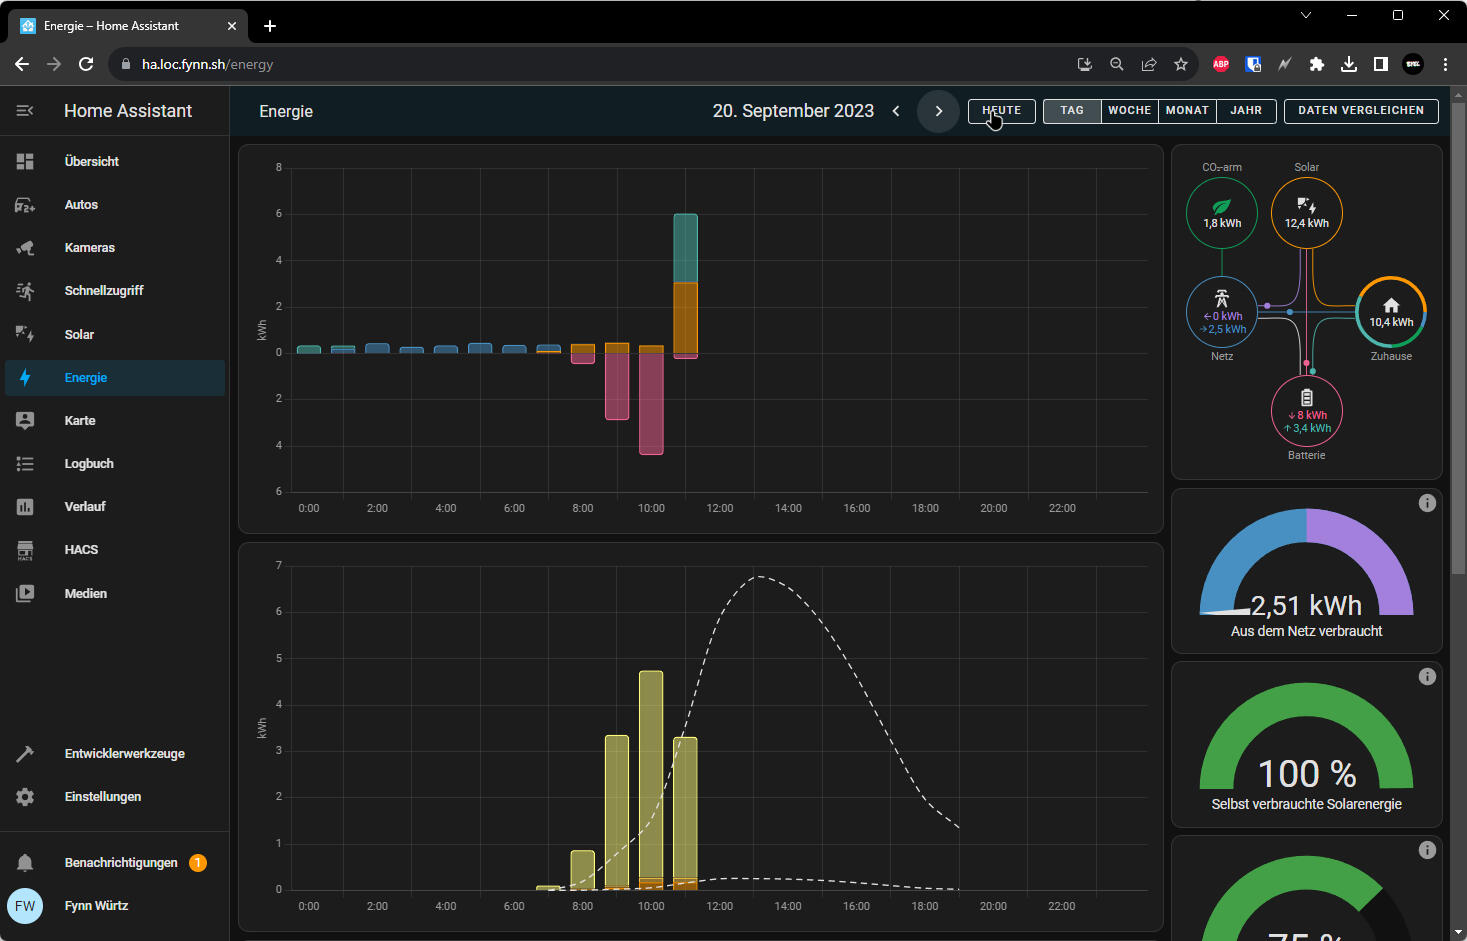The image size is (1467, 941).
Task: Show info for self-consumed solar gauge
Action: [1427, 677]
